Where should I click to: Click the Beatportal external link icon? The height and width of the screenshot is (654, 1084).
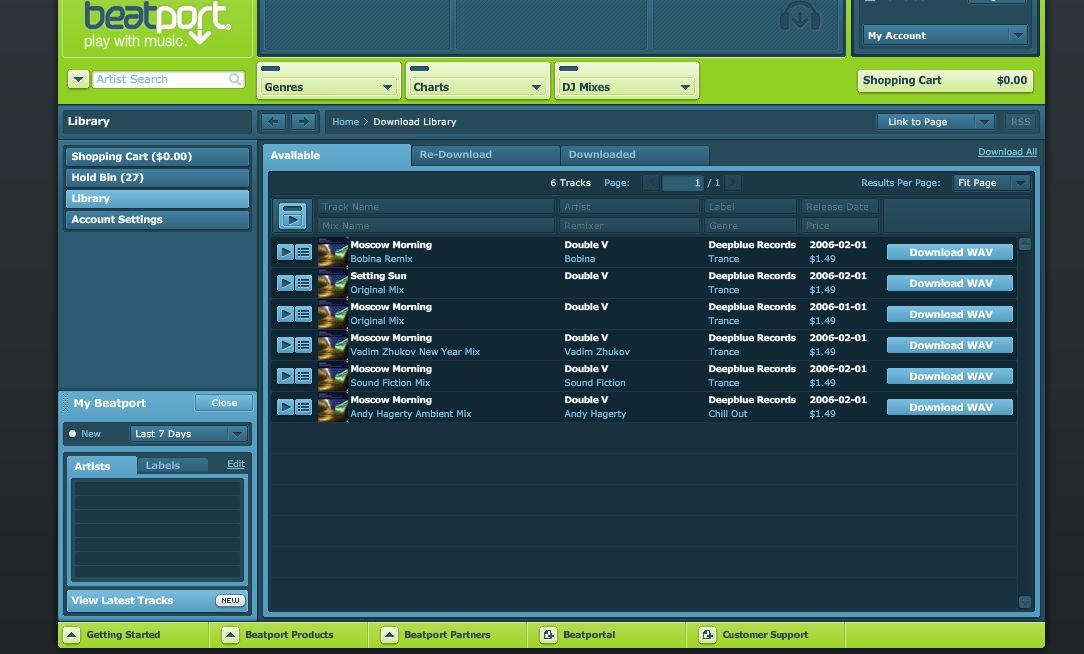tap(548, 635)
